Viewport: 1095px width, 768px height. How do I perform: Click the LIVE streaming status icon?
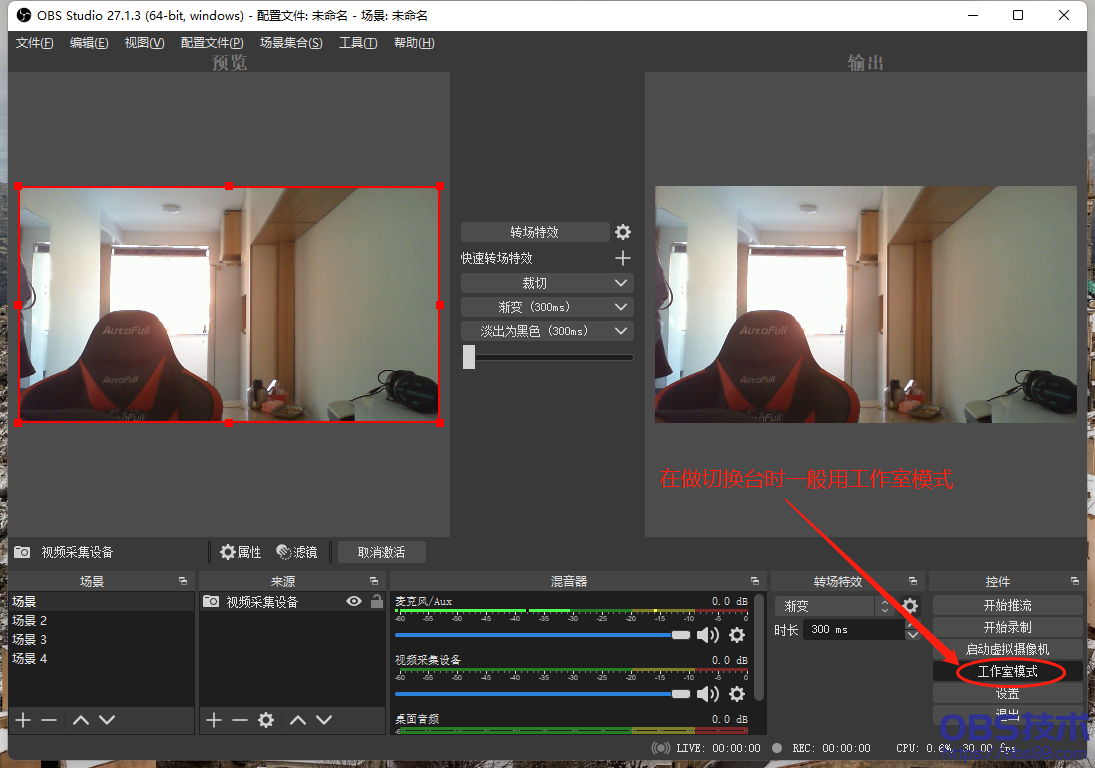661,748
